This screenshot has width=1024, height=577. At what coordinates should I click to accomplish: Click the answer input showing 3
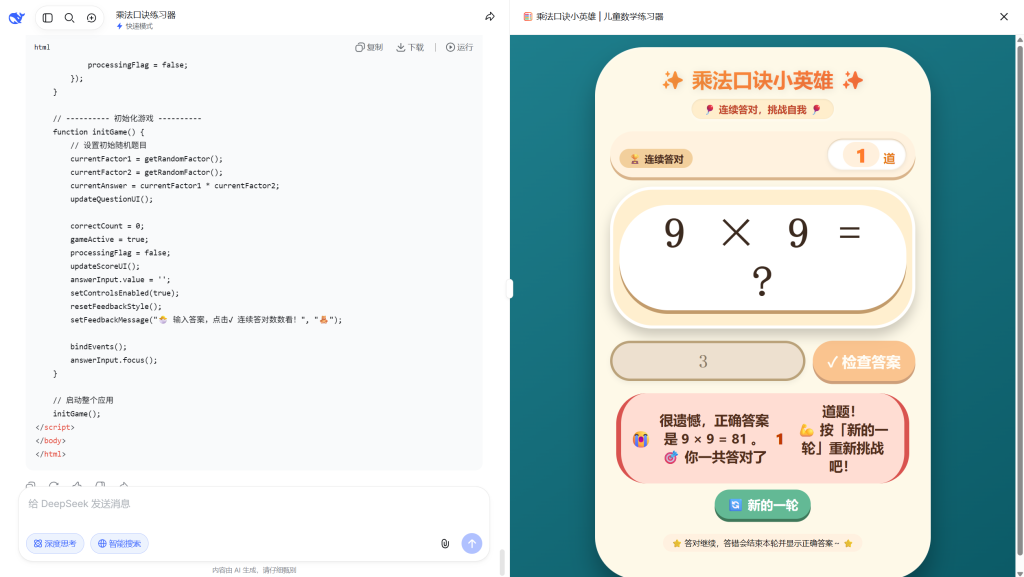[x=707, y=361]
